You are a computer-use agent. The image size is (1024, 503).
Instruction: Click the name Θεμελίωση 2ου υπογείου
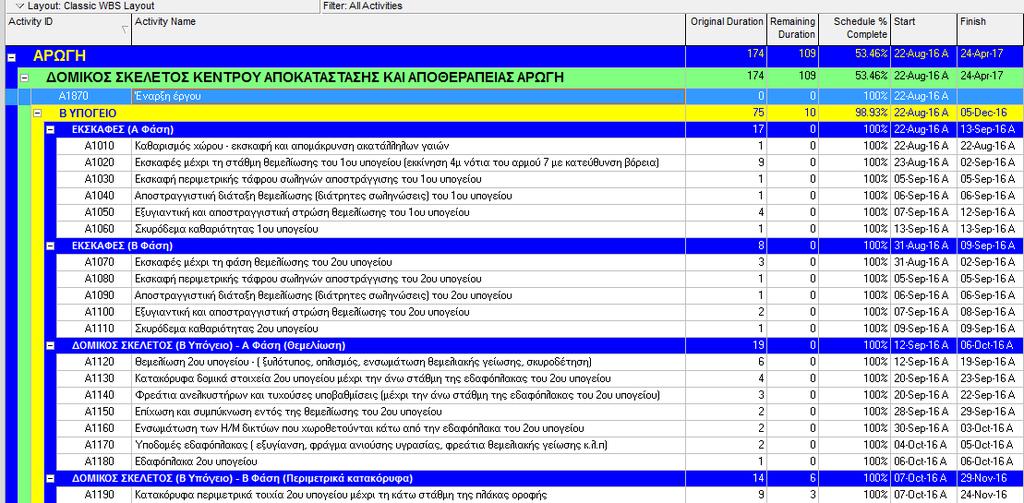point(363,362)
